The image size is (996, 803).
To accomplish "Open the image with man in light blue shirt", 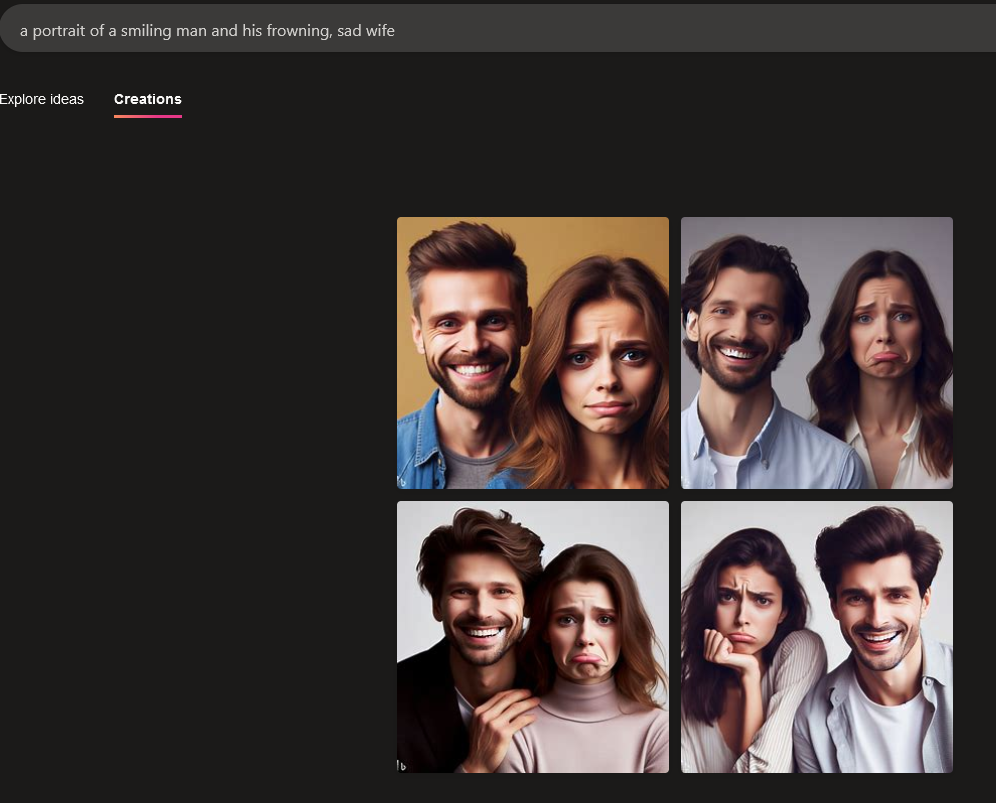I will pyautogui.click(x=817, y=353).
